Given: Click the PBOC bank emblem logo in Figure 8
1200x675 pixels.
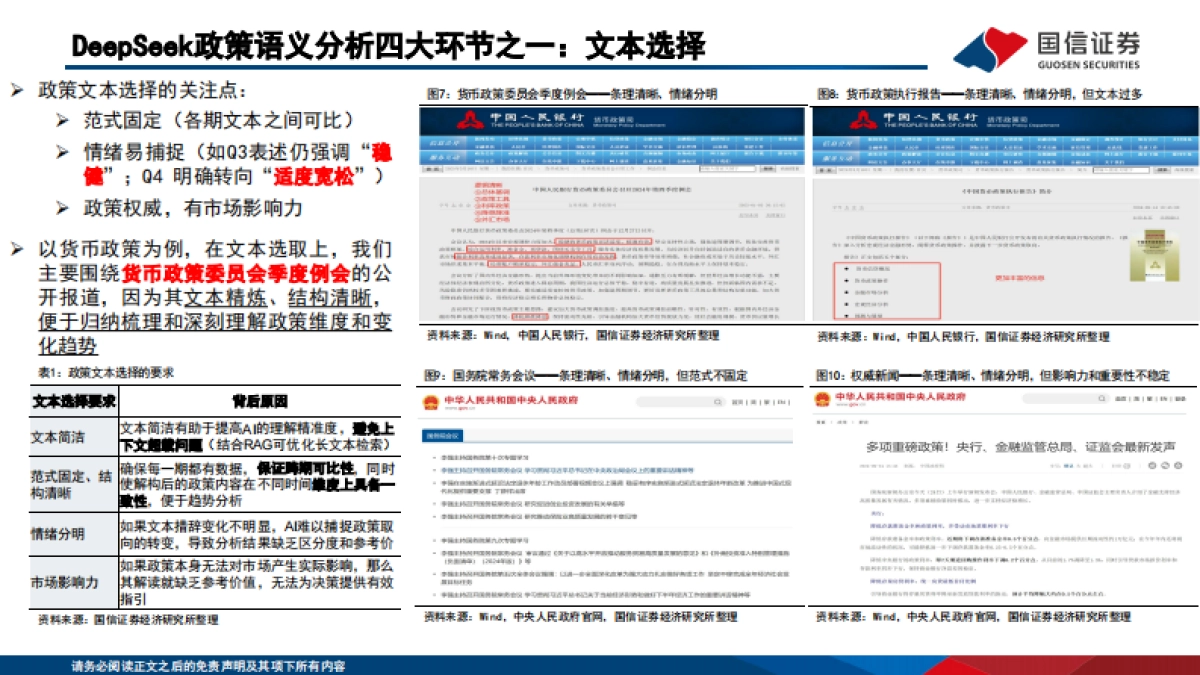Looking at the screenshot, I should tap(863, 119).
